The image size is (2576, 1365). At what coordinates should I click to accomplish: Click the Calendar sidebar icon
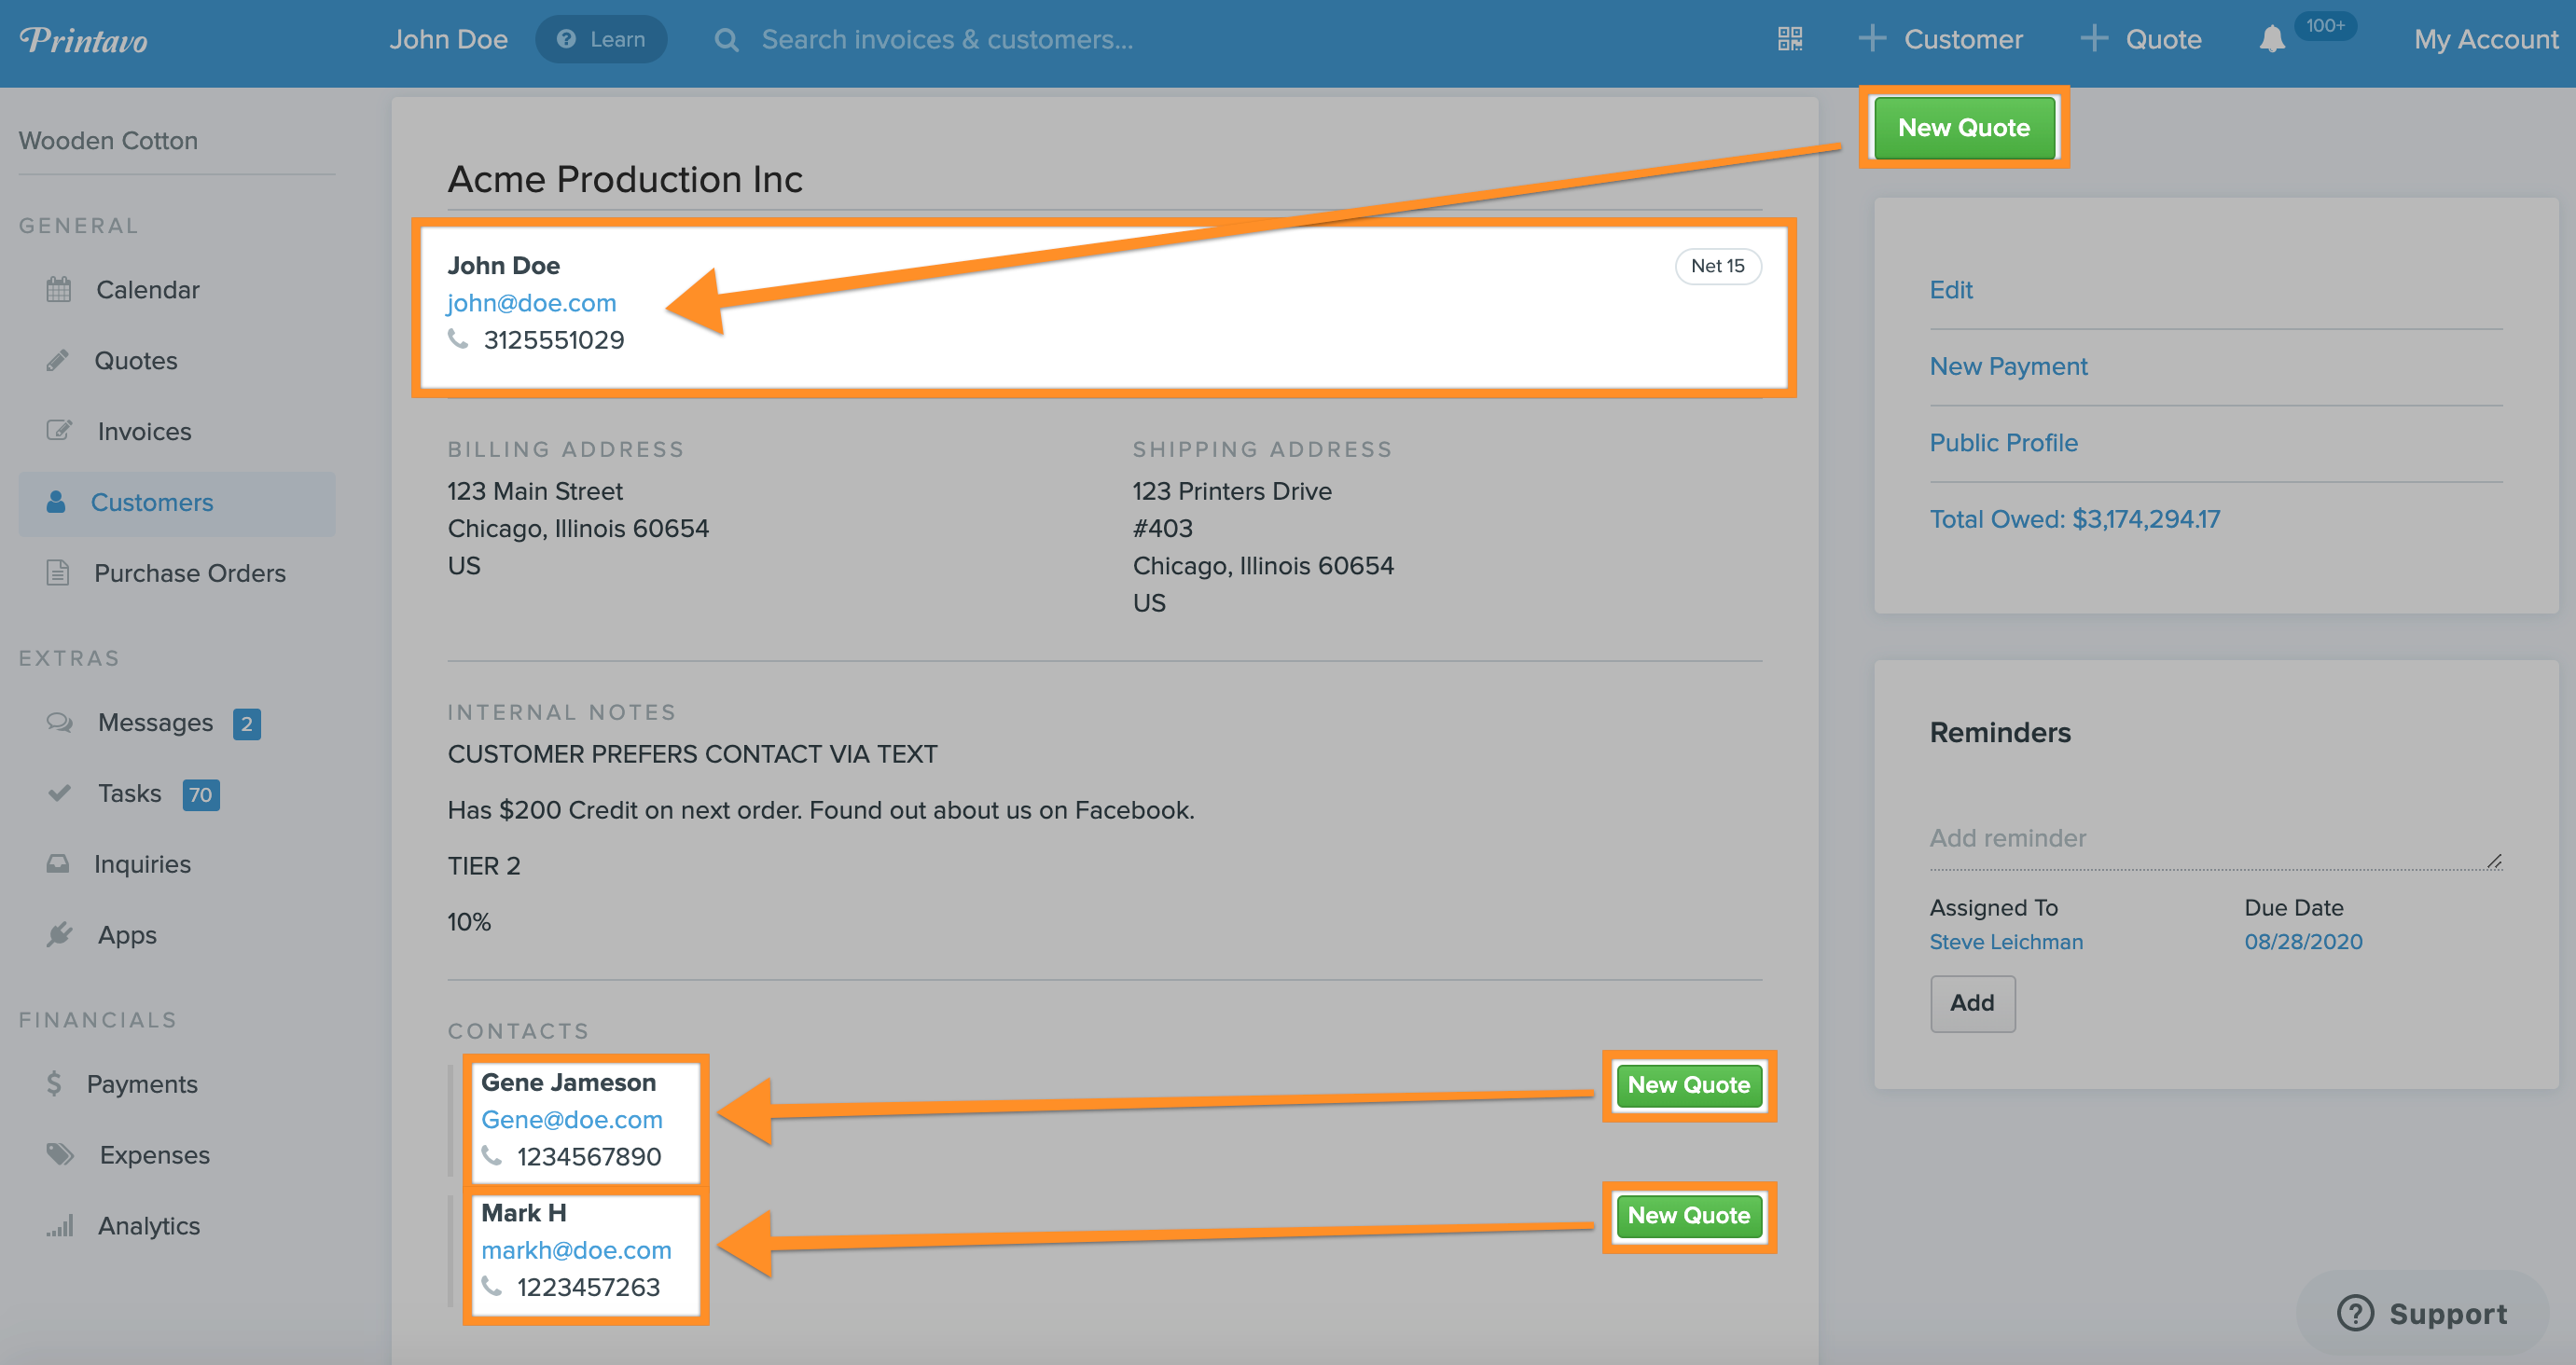click(59, 290)
